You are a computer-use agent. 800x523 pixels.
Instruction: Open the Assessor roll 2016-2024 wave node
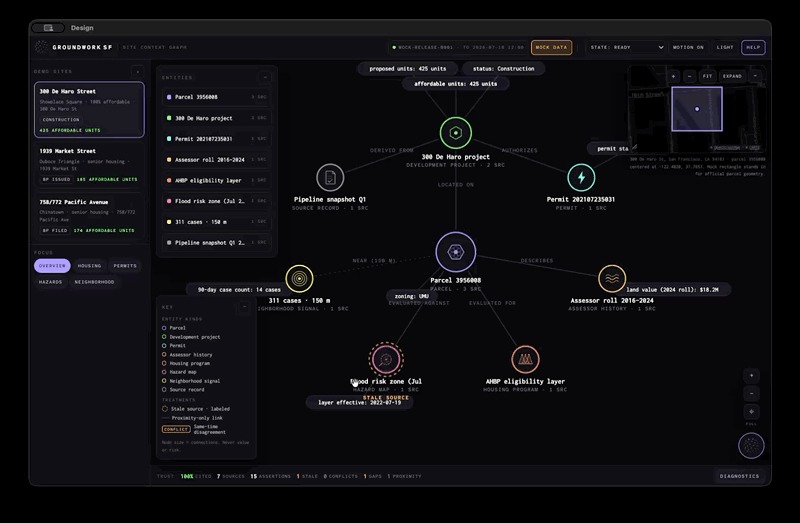click(612, 279)
